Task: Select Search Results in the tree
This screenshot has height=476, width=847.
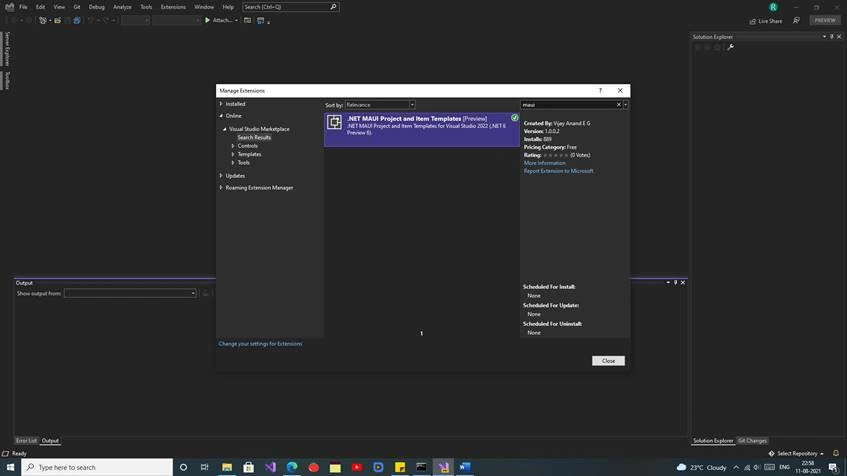Action: coord(254,138)
